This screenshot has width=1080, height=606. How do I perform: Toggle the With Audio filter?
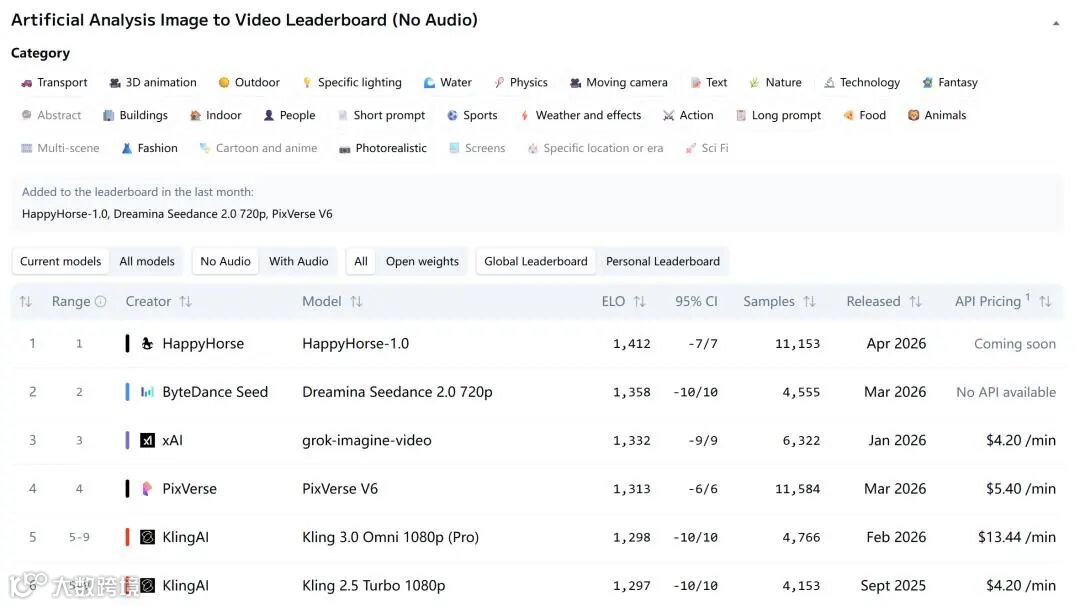click(298, 262)
